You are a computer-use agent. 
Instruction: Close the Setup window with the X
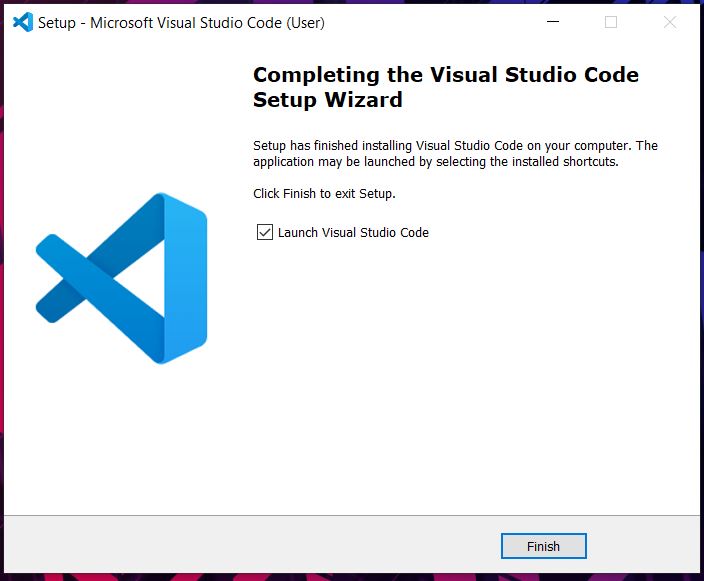click(669, 22)
